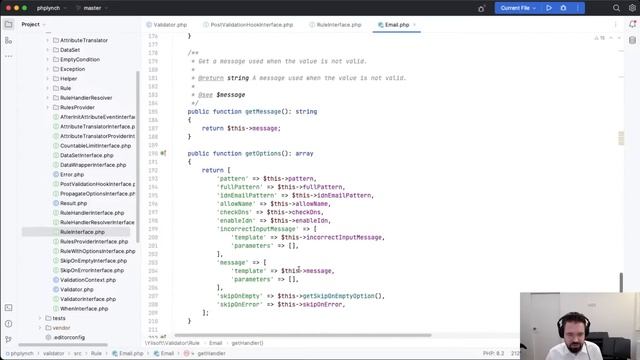Screen dimensions: 640x360
Task: Click the project tree horizontal scrollbar
Action: pos(63,345)
